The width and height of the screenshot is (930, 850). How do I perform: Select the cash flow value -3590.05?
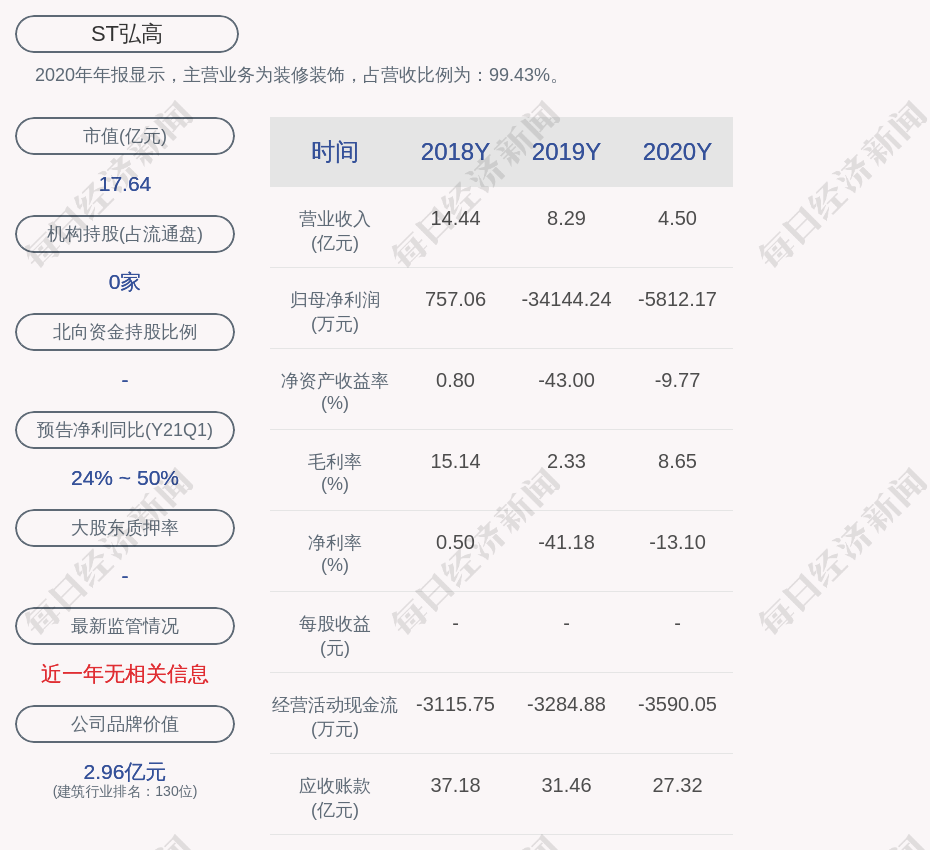click(x=677, y=704)
